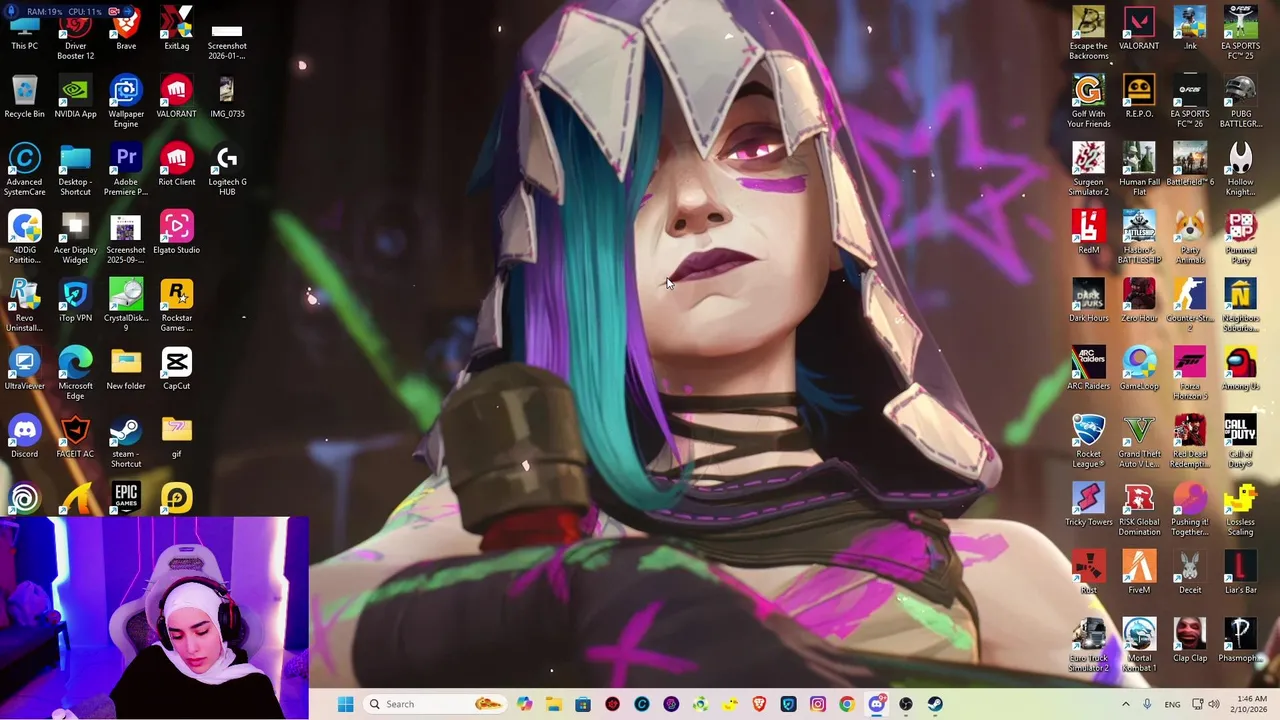
Task: Launch EA SPORTS FC 25
Action: click(x=1240, y=34)
